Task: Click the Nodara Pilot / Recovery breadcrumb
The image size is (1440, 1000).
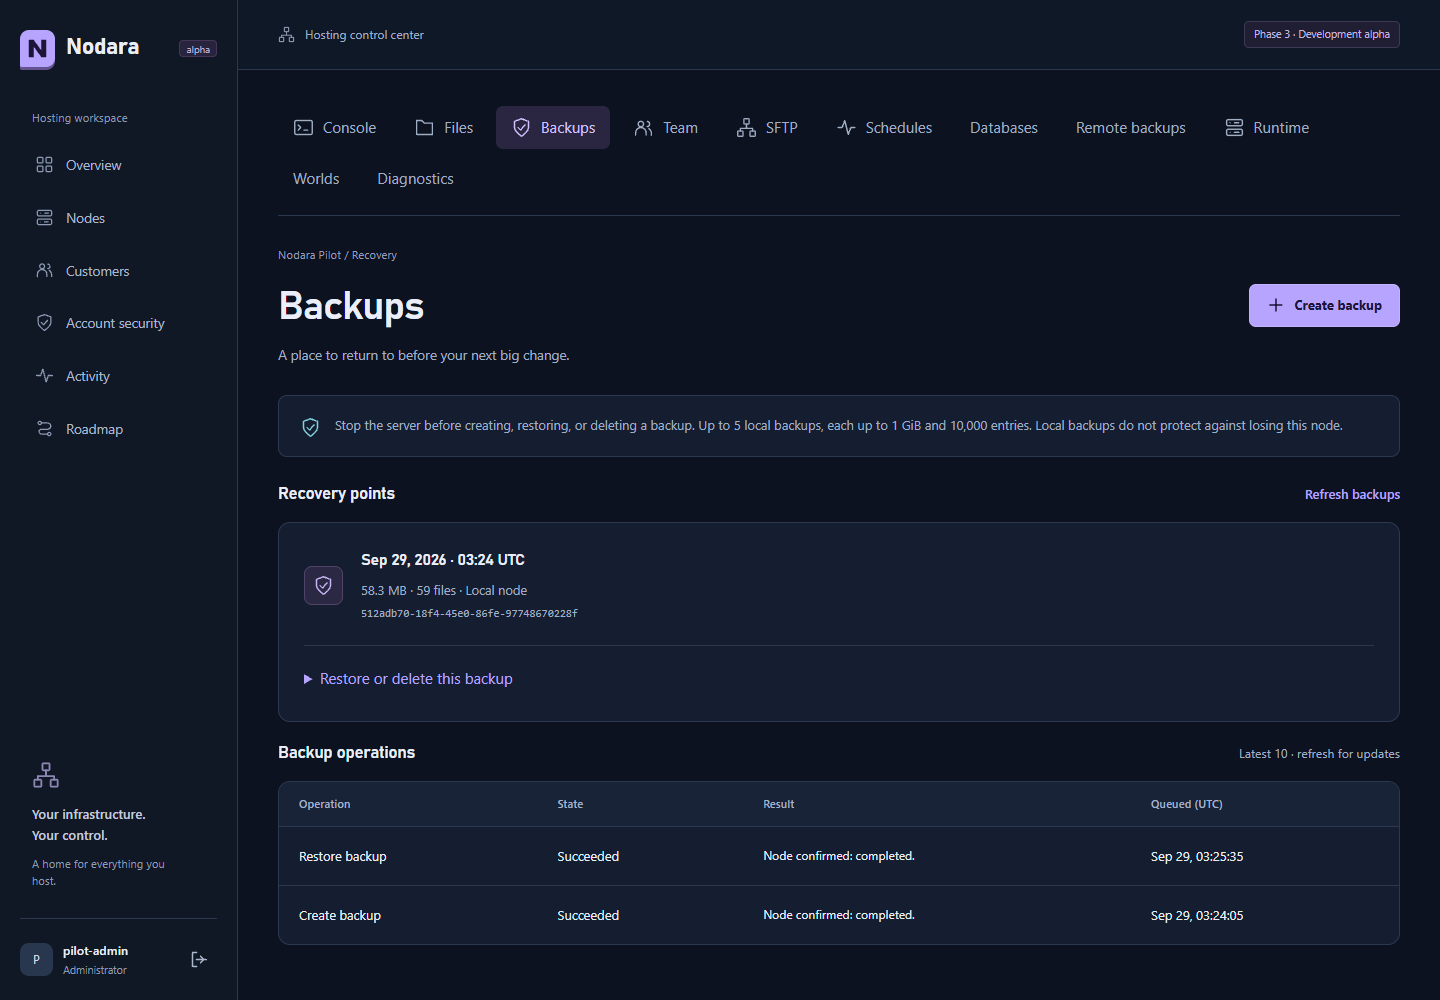Action: pyautogui.click(x=337, y=256)
